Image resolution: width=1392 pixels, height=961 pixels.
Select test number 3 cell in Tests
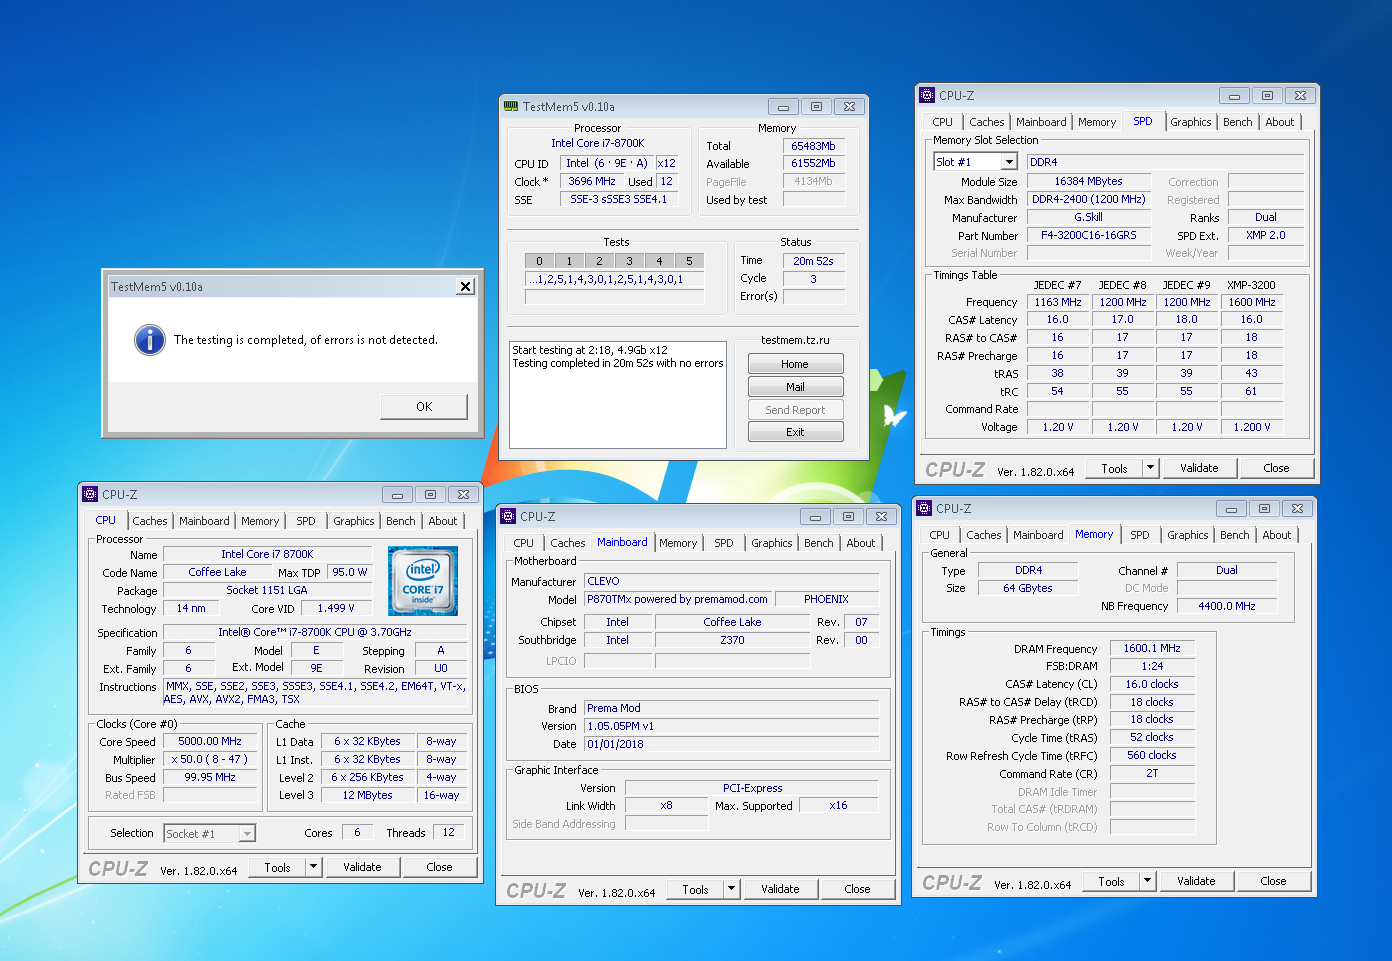[629, 261]
